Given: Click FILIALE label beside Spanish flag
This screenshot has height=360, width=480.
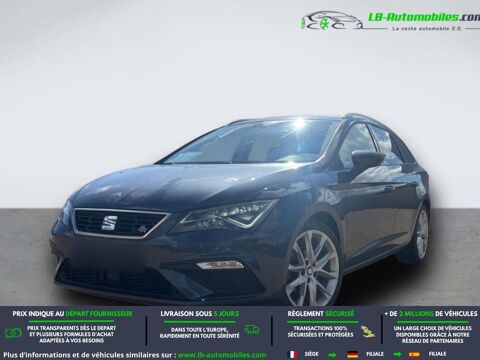Looking at the screenshot, I should pos(437,354).
